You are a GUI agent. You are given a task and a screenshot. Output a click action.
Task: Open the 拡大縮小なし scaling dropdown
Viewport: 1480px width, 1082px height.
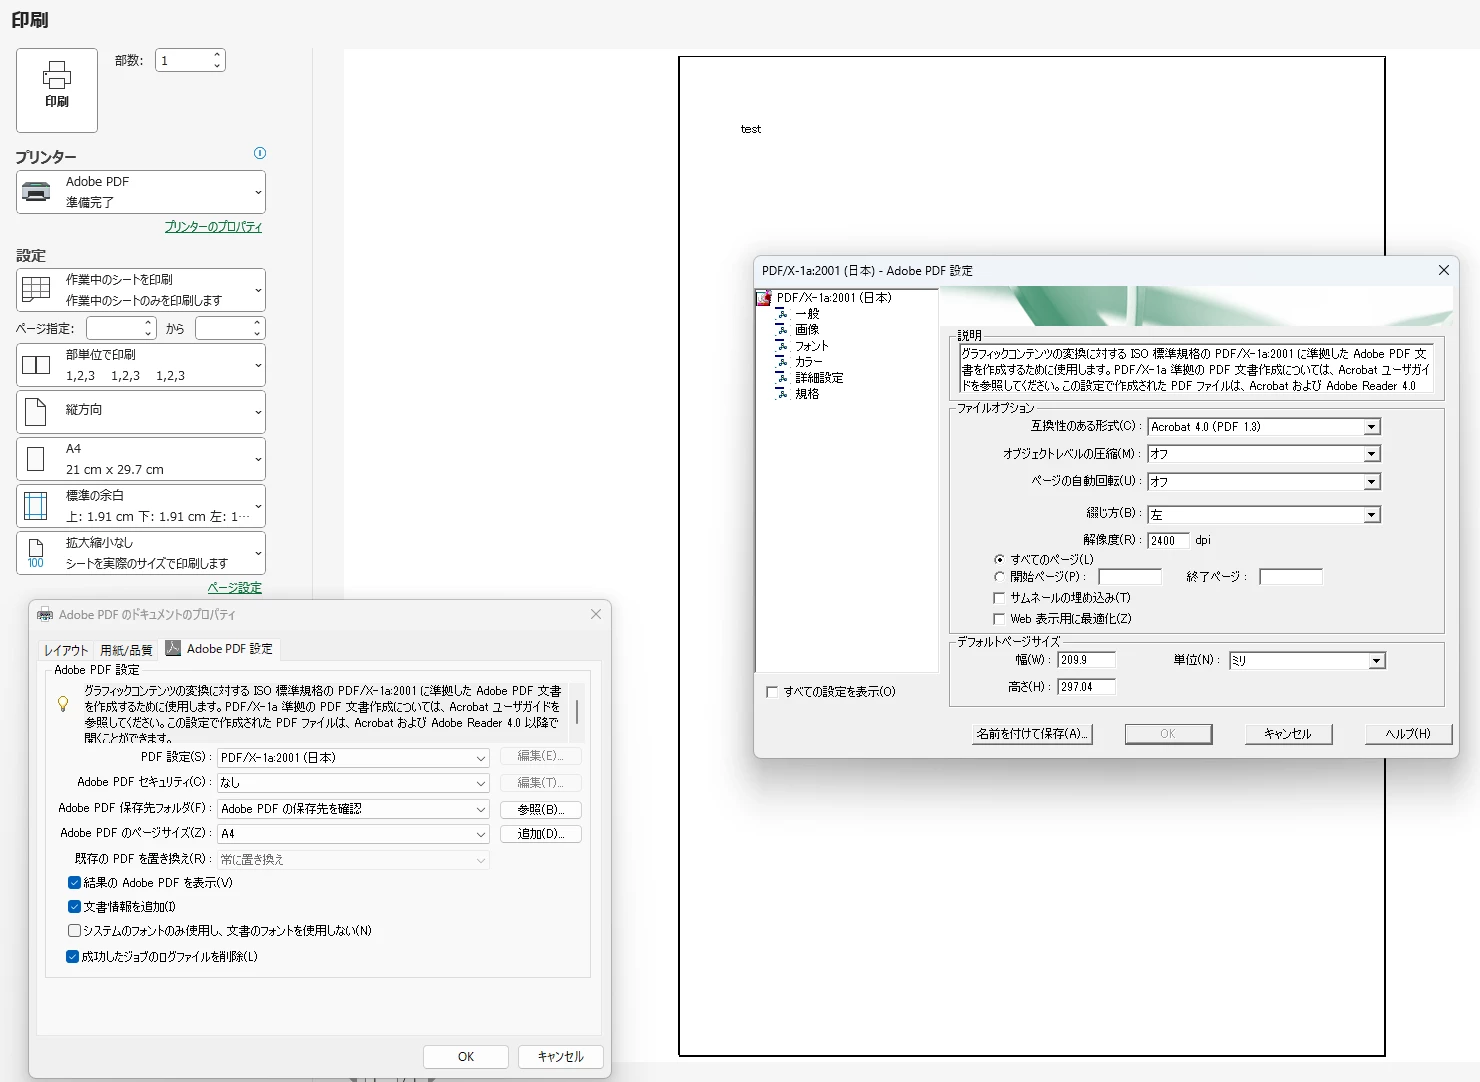(x=141, y=553)
